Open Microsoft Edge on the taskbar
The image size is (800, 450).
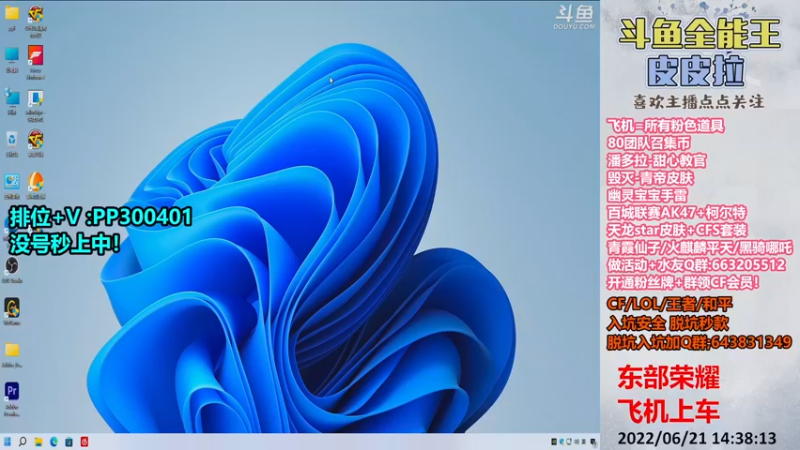(54, 442)
